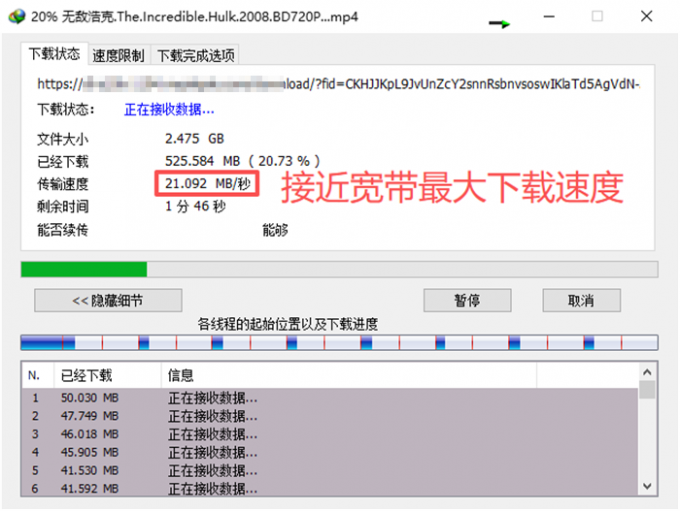The height and width of the screenshot is (511, 680).
Task: Select thread row 1 with 50.030 MB
Action: 330,398
